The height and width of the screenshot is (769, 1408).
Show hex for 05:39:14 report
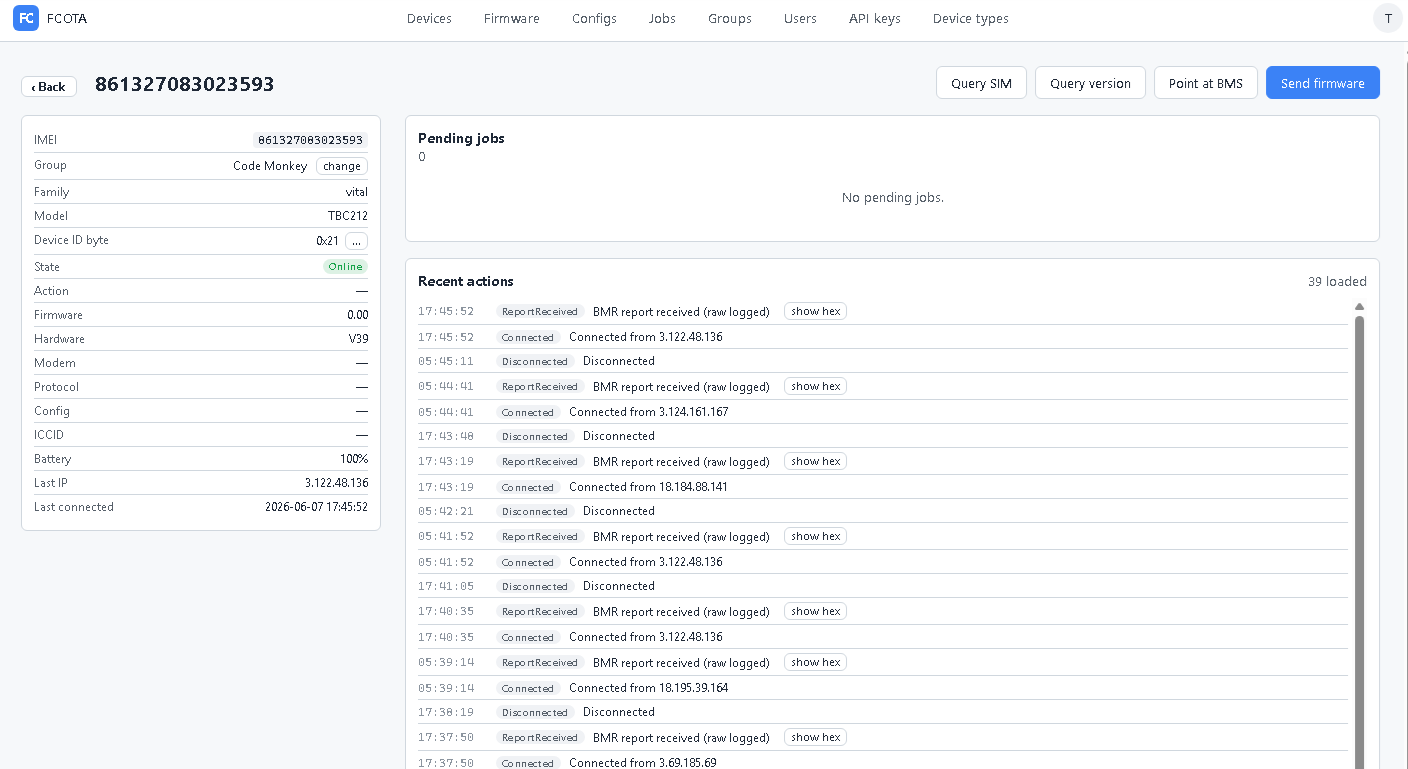click(815, 662)
